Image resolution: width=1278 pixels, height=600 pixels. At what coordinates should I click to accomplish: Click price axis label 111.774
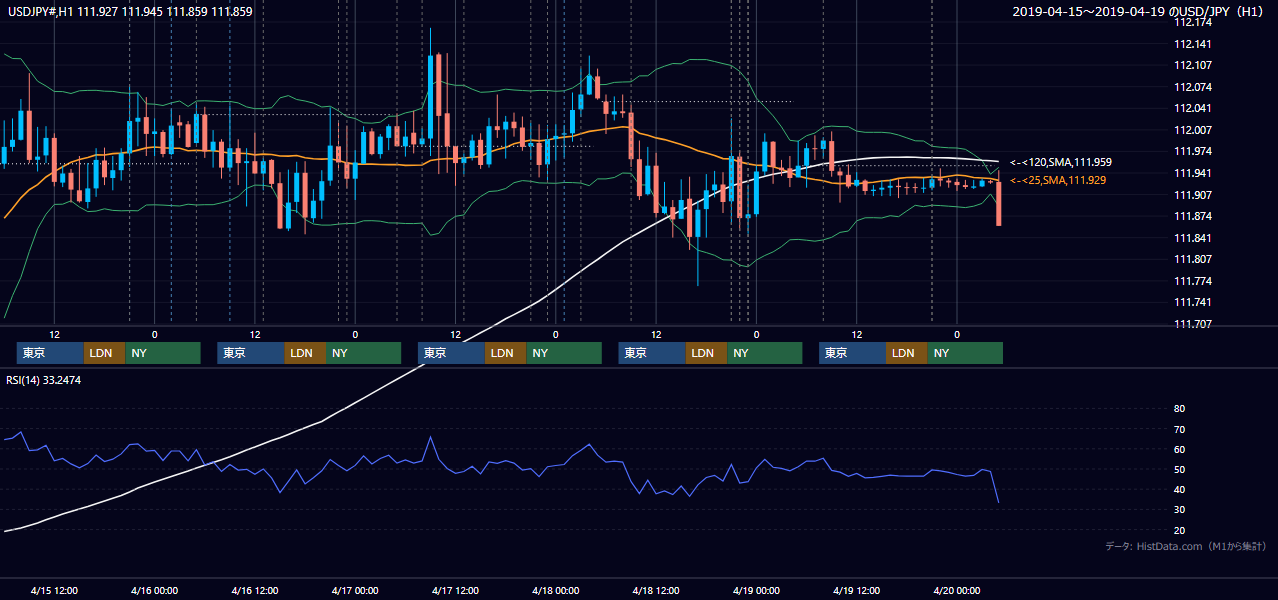click(1193, 281)
